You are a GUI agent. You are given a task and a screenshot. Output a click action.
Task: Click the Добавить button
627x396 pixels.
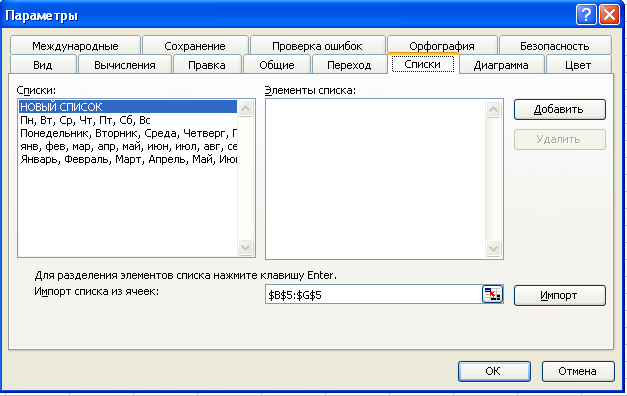pos(559,109)
